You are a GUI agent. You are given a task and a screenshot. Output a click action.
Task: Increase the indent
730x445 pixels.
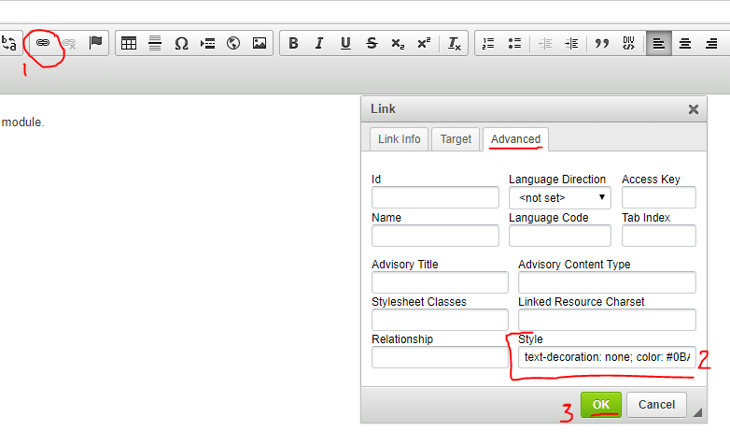pyautogui.click(x=571, y=44)
